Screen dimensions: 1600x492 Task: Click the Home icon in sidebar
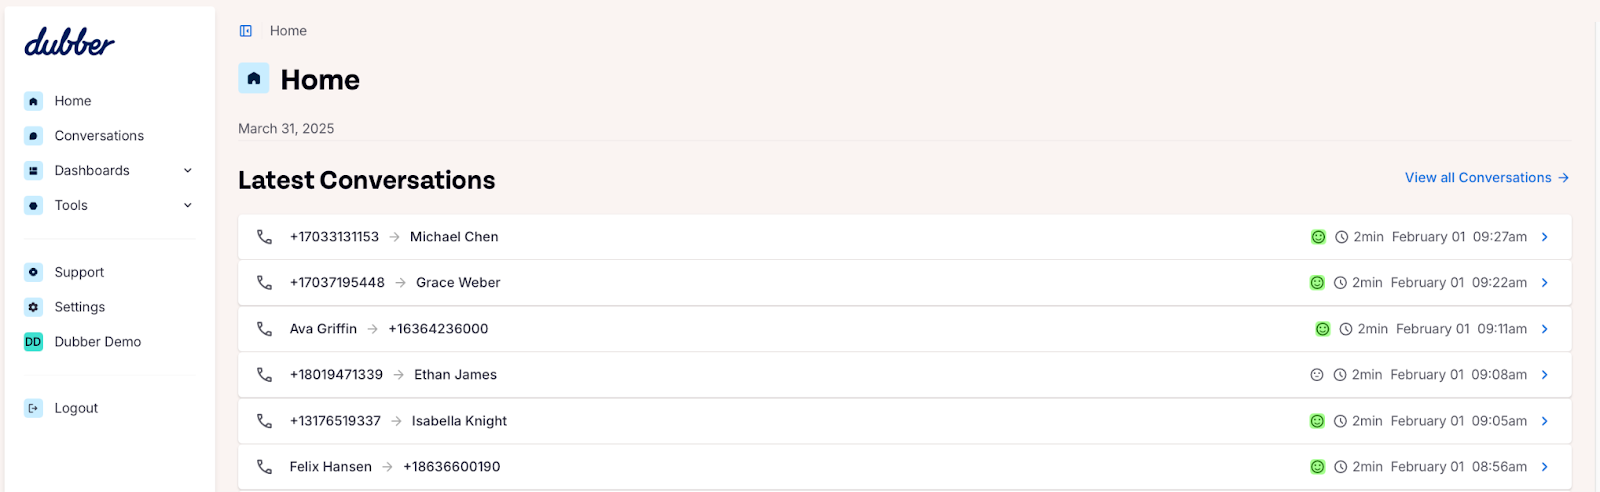pyautogui.click(x=33, y=101)
